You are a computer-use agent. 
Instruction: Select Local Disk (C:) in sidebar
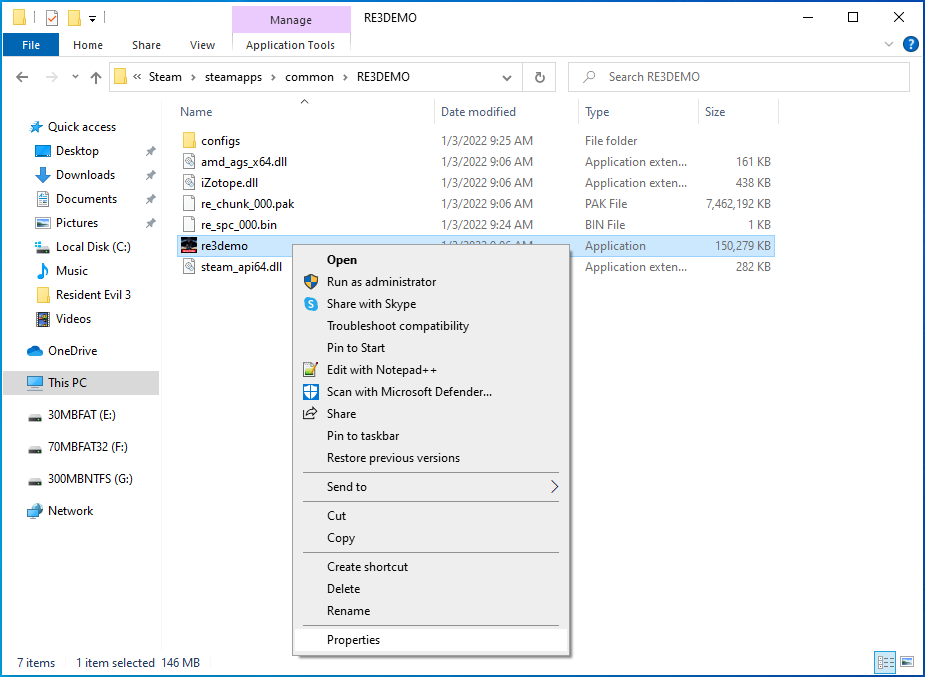93,247
